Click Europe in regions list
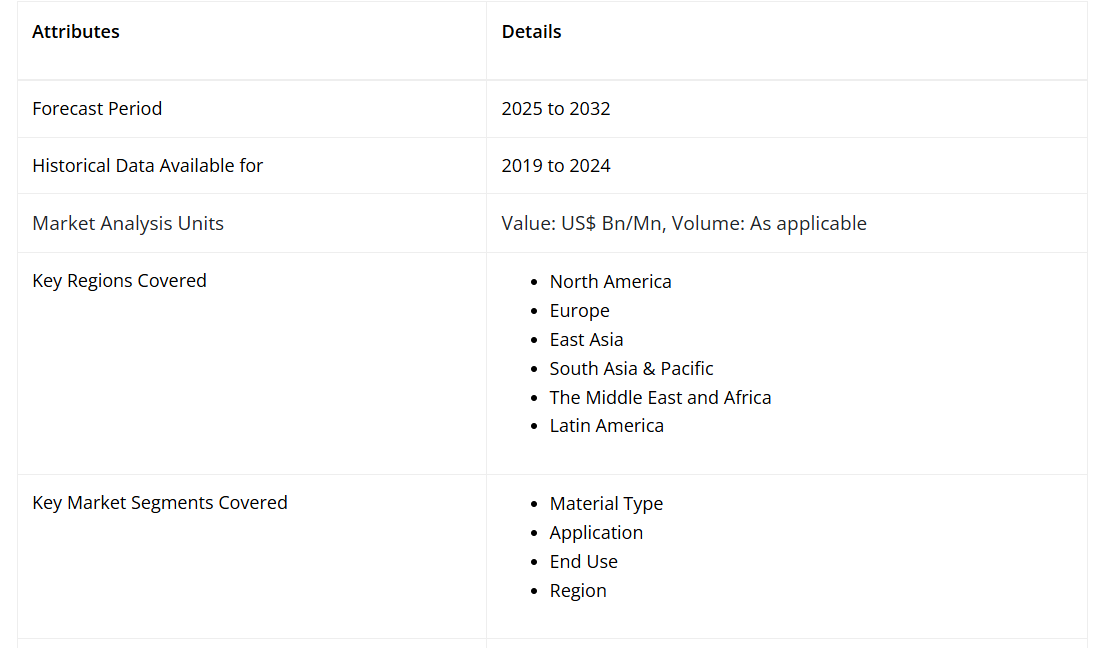 pyautogui.click(x=579, y=311)
